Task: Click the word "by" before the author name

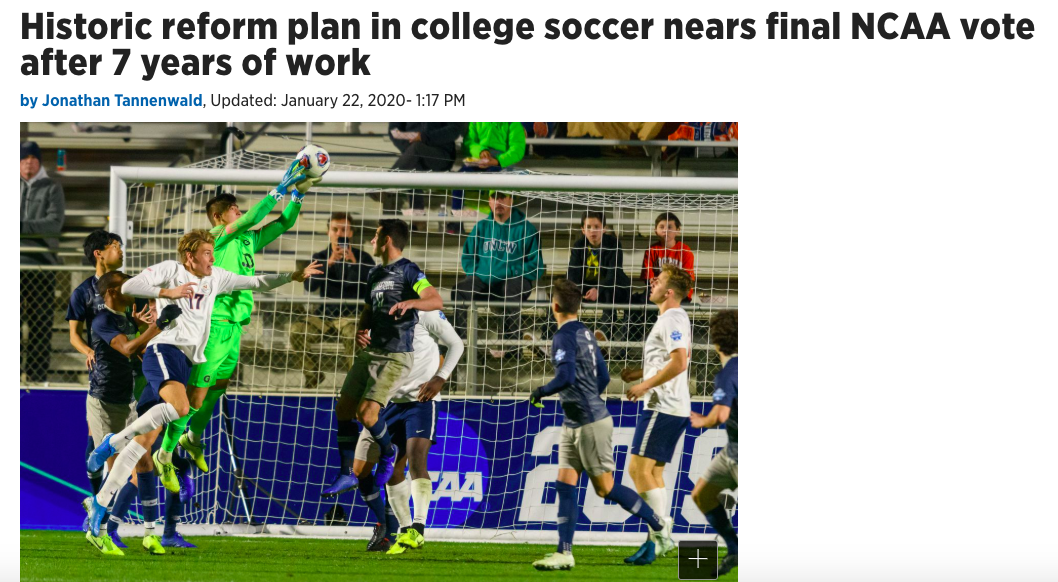Action: coord(29,101)
